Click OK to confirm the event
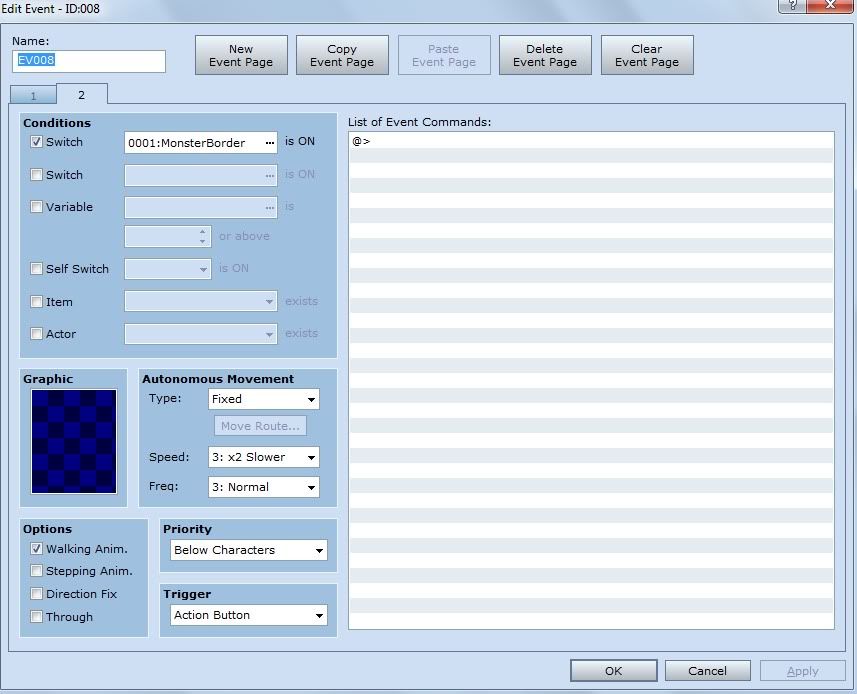The height and width of the screenshot is (694, 857). [x=613, y=671]
